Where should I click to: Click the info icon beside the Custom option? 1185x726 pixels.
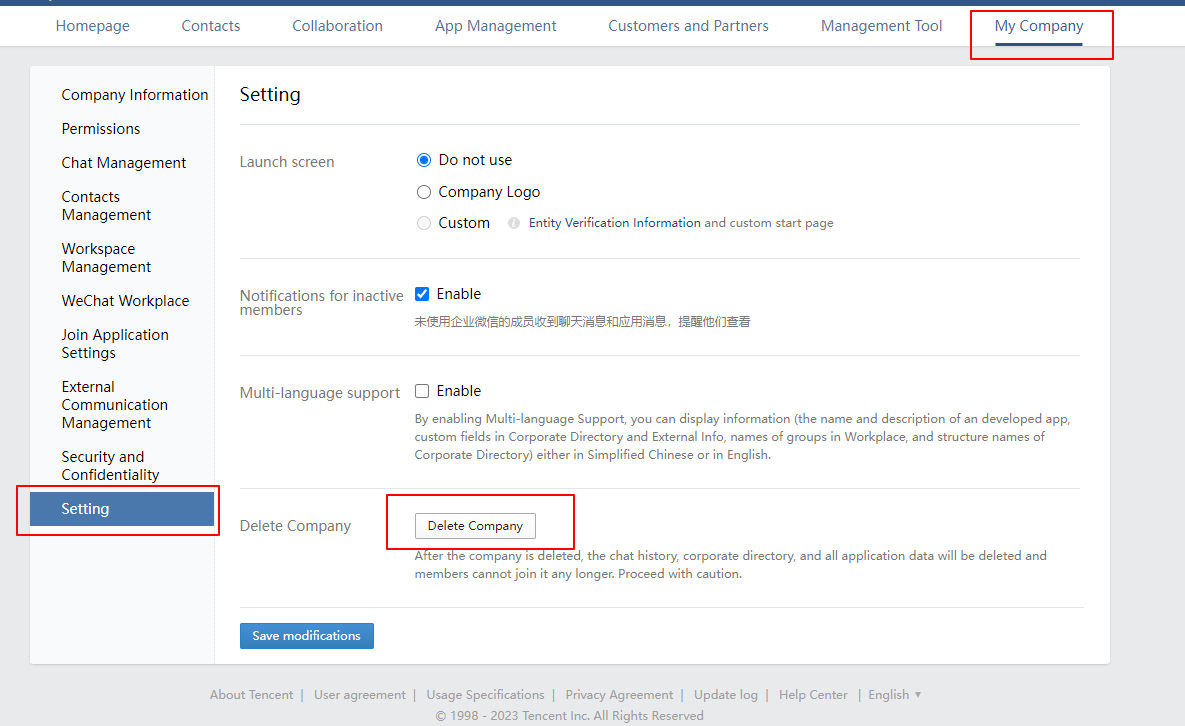click(x=514, y=223)
